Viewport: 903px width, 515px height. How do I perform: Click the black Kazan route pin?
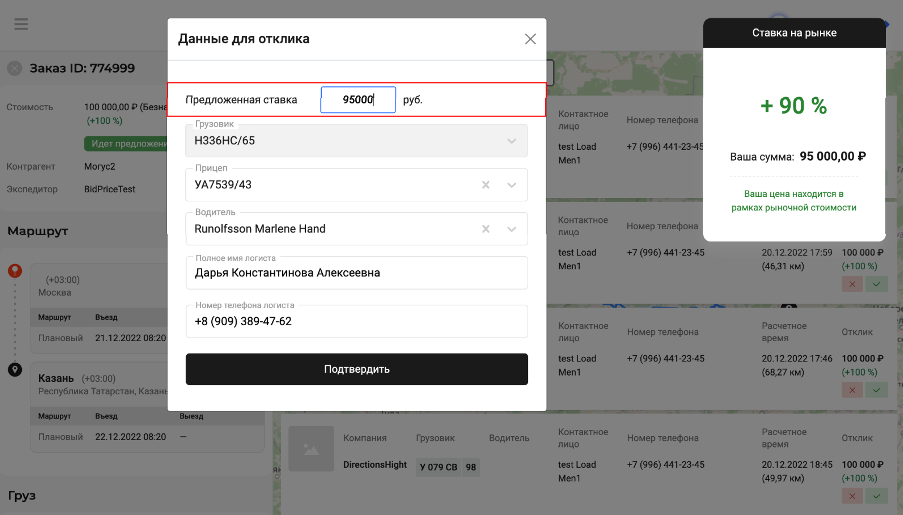click(15, 370)
